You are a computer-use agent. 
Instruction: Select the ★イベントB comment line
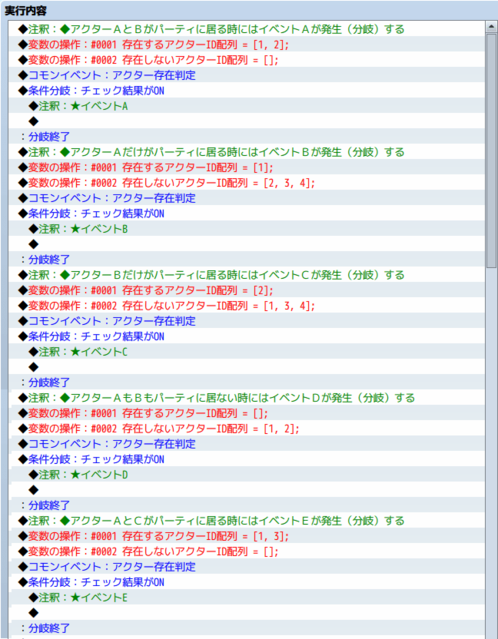tap(247, 229)
